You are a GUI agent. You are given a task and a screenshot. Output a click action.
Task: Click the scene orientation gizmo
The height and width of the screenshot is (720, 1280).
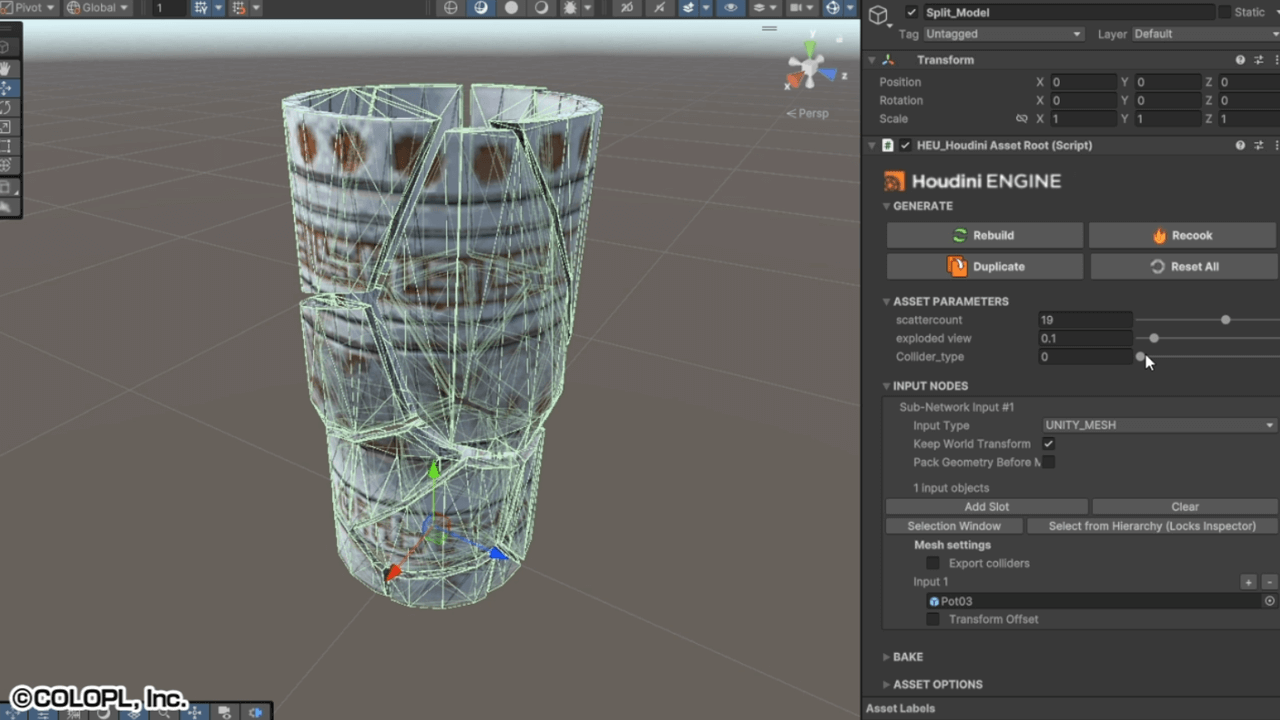point(807,69)
